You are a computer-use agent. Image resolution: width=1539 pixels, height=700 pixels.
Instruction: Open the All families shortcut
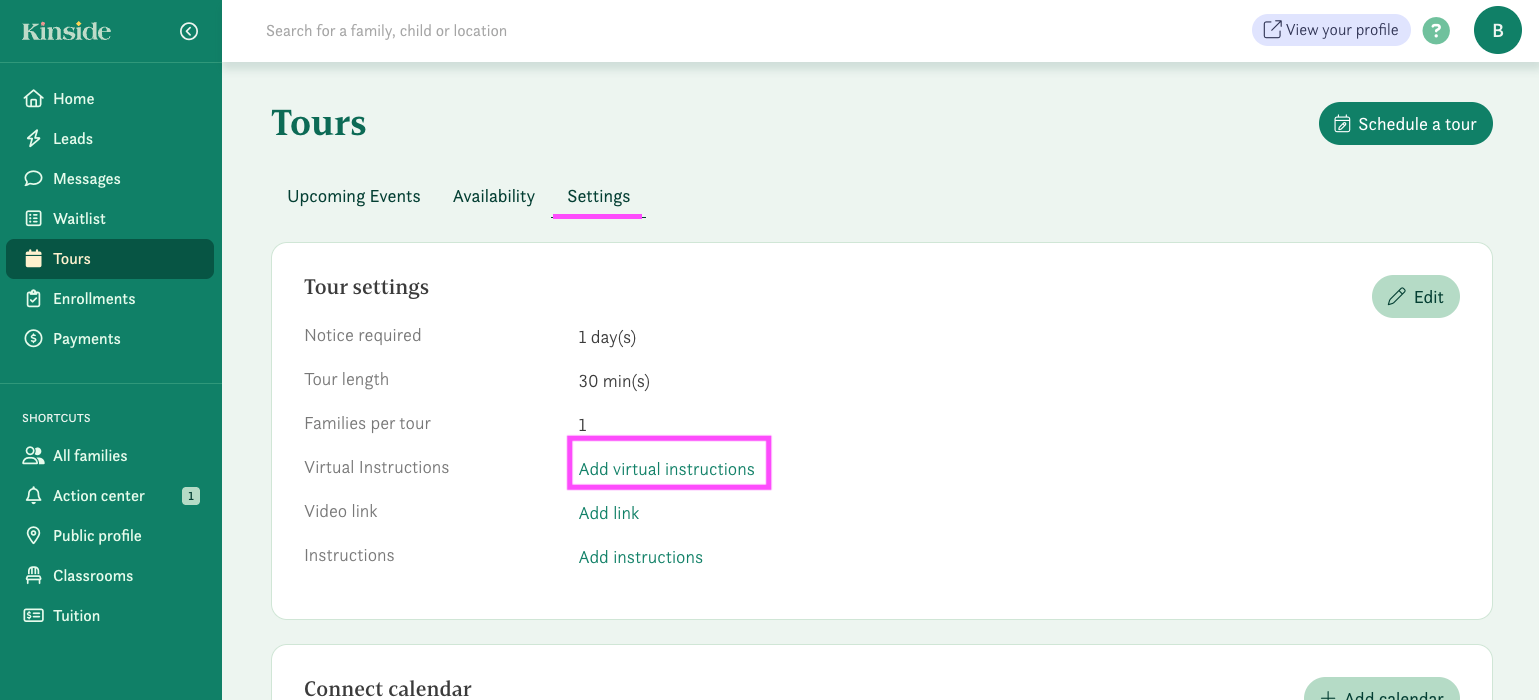pos(89,455)
